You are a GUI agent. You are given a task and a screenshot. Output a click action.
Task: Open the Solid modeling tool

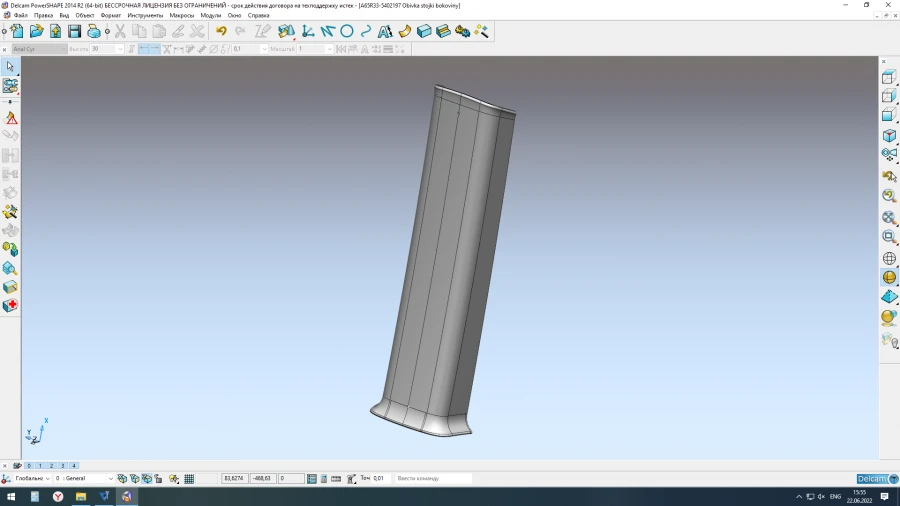coord(424,31)
